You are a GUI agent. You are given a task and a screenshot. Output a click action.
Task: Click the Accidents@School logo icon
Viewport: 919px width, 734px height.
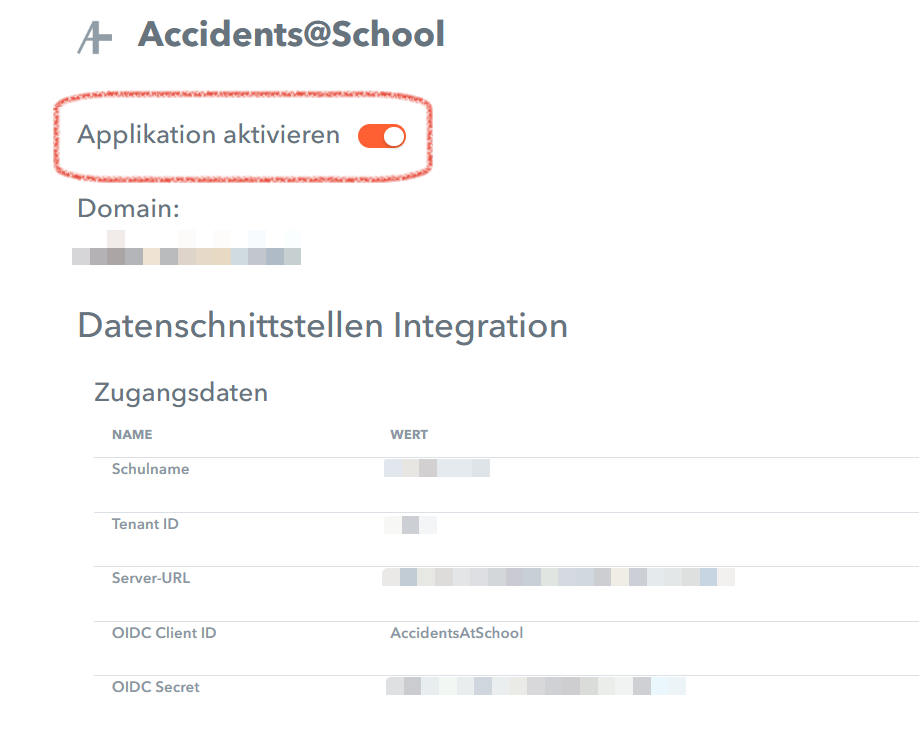(x=94, y=37)
